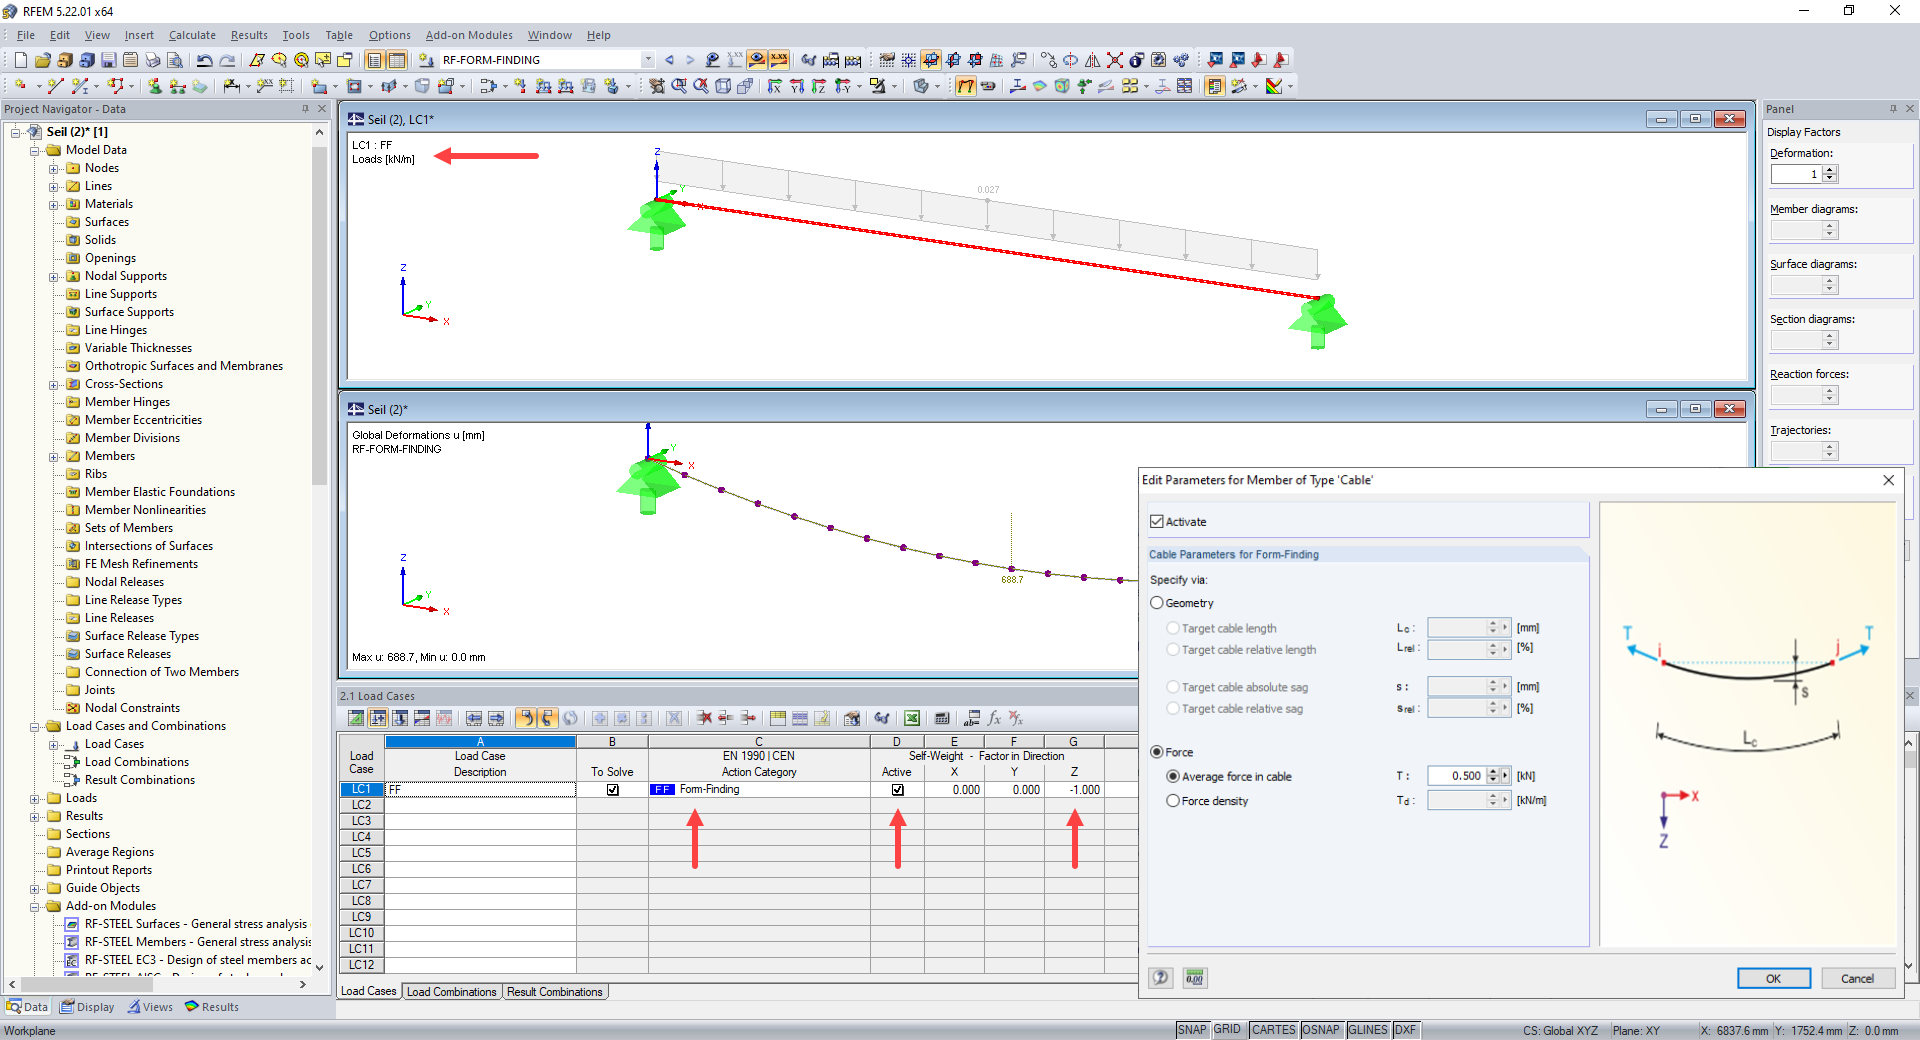This screenshot has height=1040, width=1920.
Task: Open the New Project icon
Action: (19, 60)
